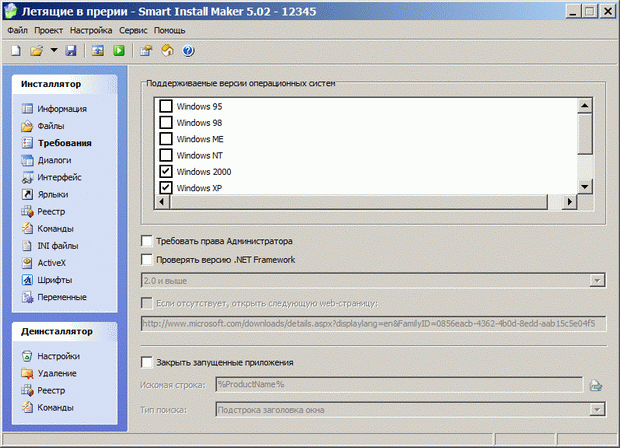Click the browse icon beside Искомая строка
The image size is (620, 448).
pos(597,385)
